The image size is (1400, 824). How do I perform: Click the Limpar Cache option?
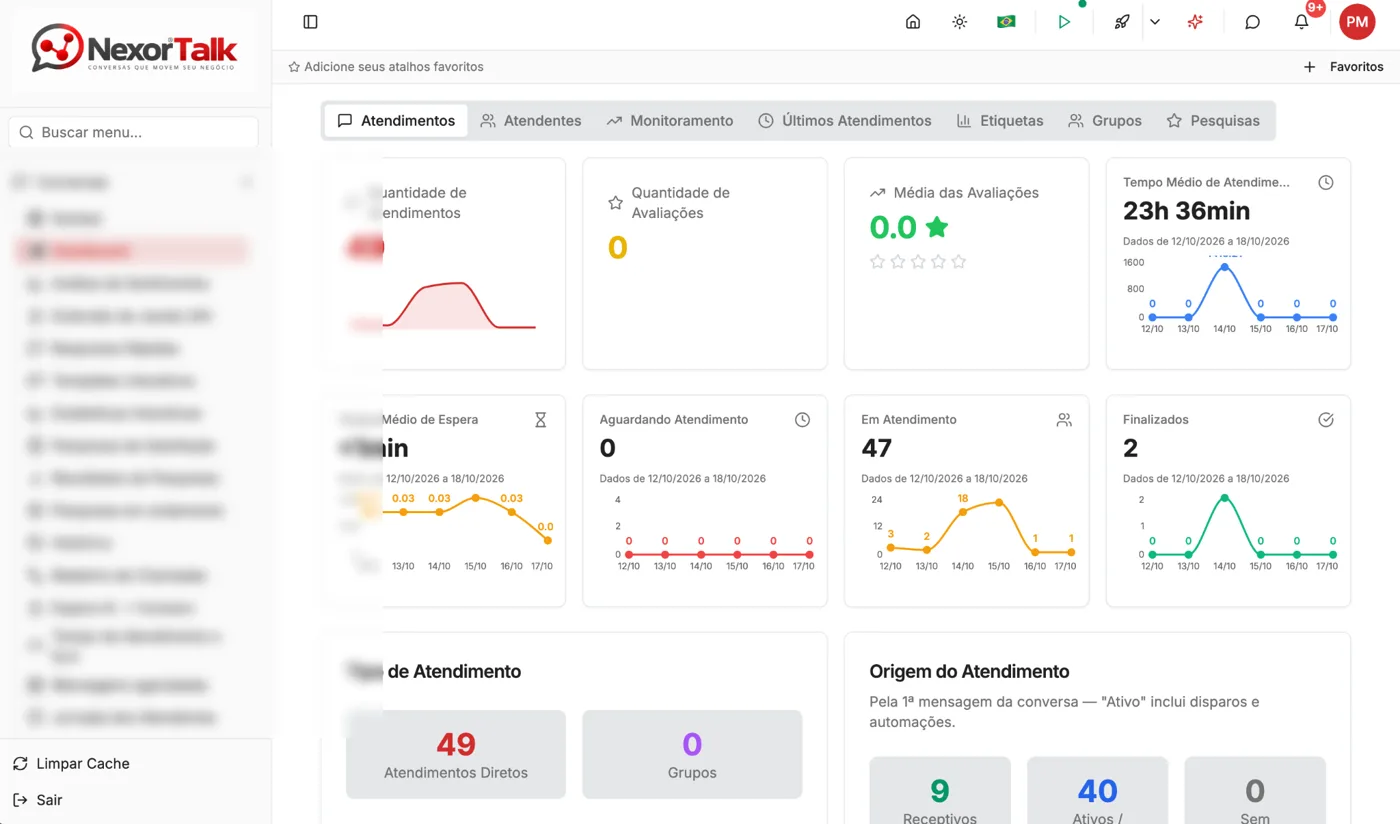coord(83,763)
